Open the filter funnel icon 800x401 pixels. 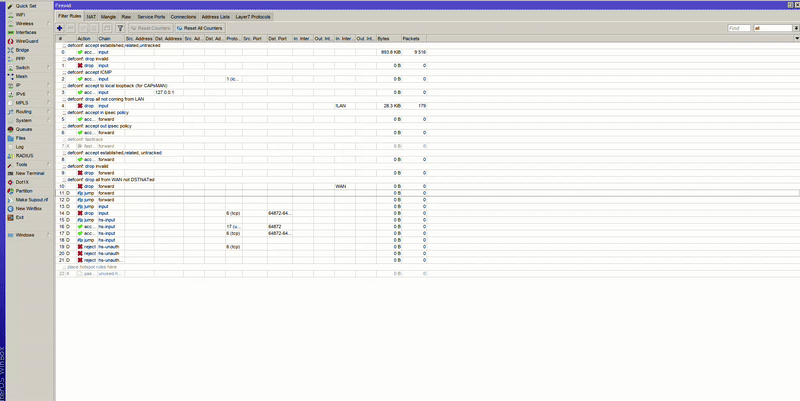[x=120, y=28]
